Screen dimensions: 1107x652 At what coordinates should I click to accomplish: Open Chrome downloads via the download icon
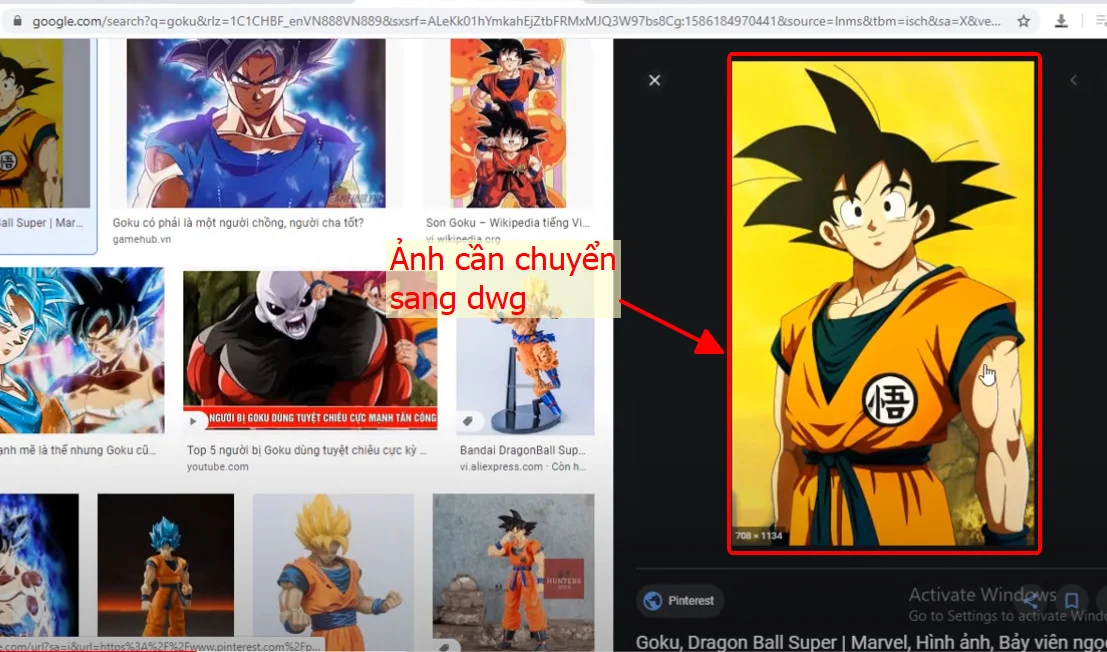click(1061, 21)
